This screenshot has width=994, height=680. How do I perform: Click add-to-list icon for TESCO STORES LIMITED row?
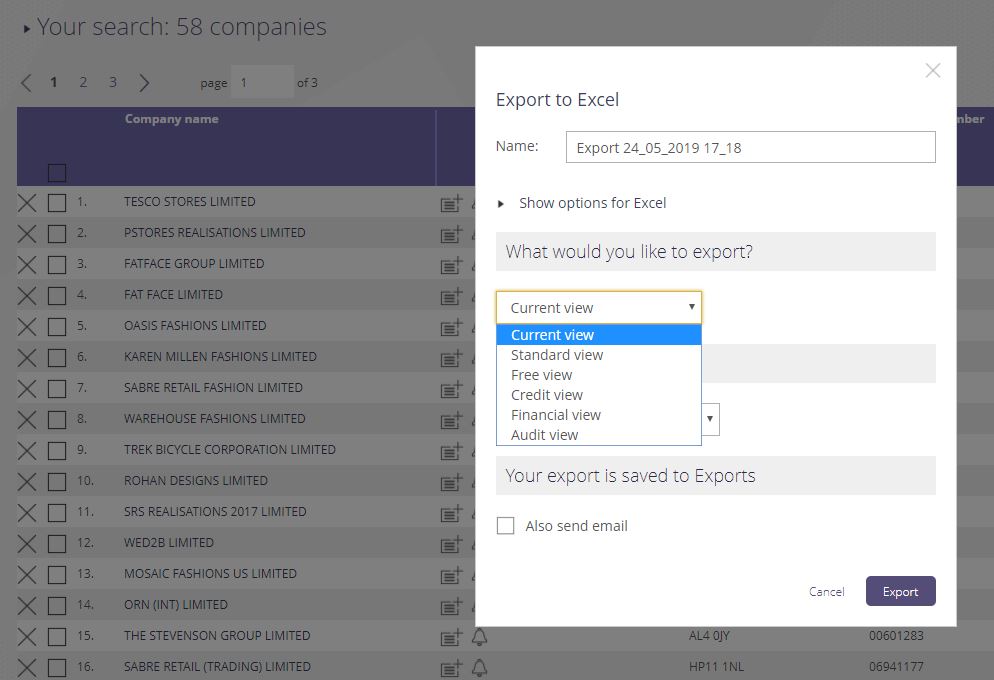[451, 203]
